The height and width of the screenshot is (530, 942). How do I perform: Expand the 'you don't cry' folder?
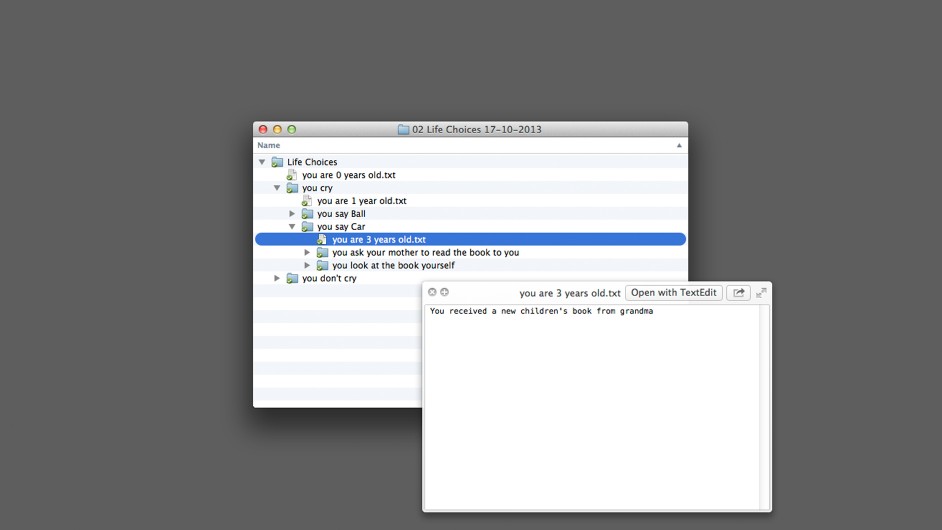tap(277, 279)
